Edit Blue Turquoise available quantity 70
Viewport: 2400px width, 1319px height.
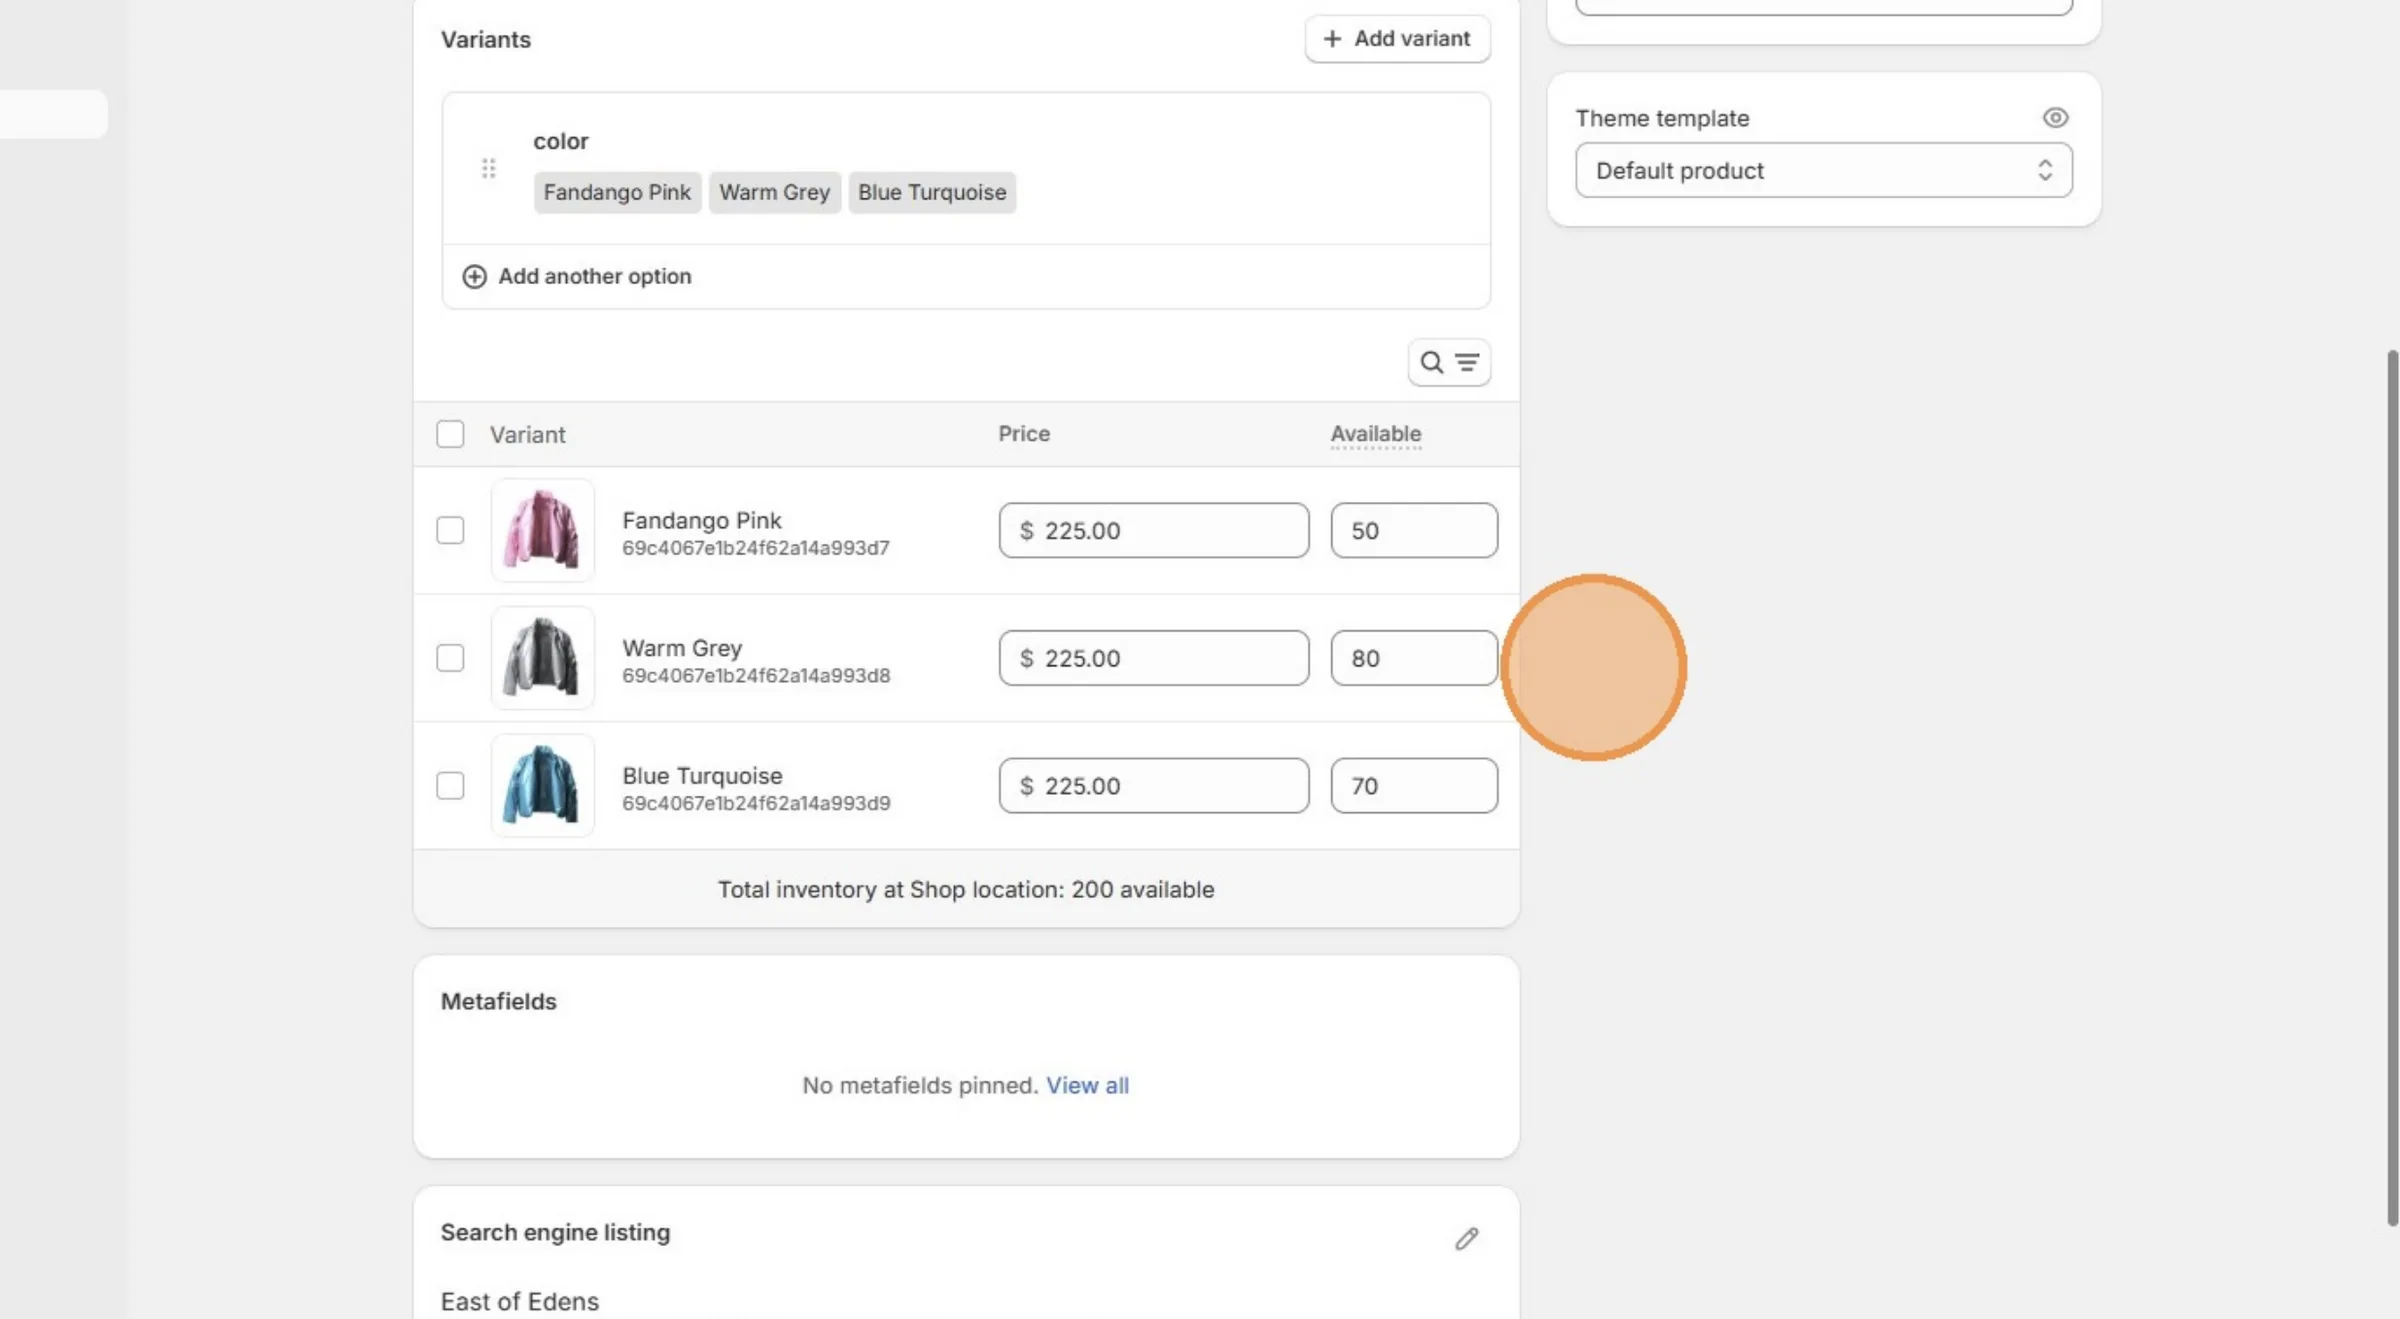(1414, 786)
